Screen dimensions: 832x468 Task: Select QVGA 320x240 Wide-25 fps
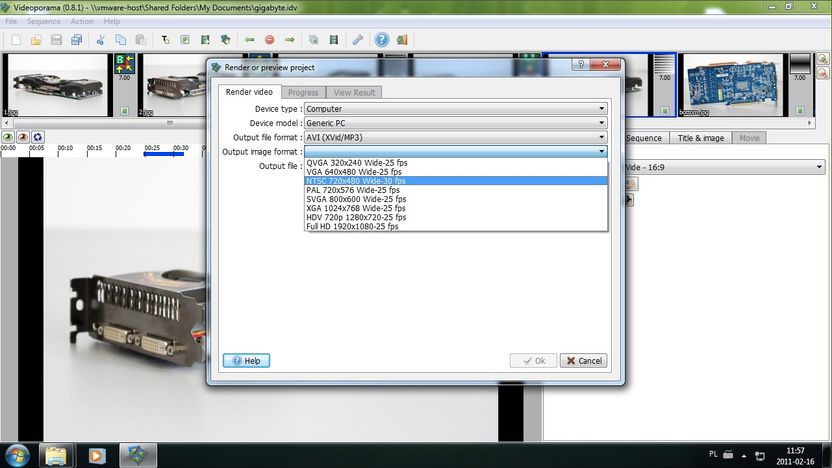456,163
